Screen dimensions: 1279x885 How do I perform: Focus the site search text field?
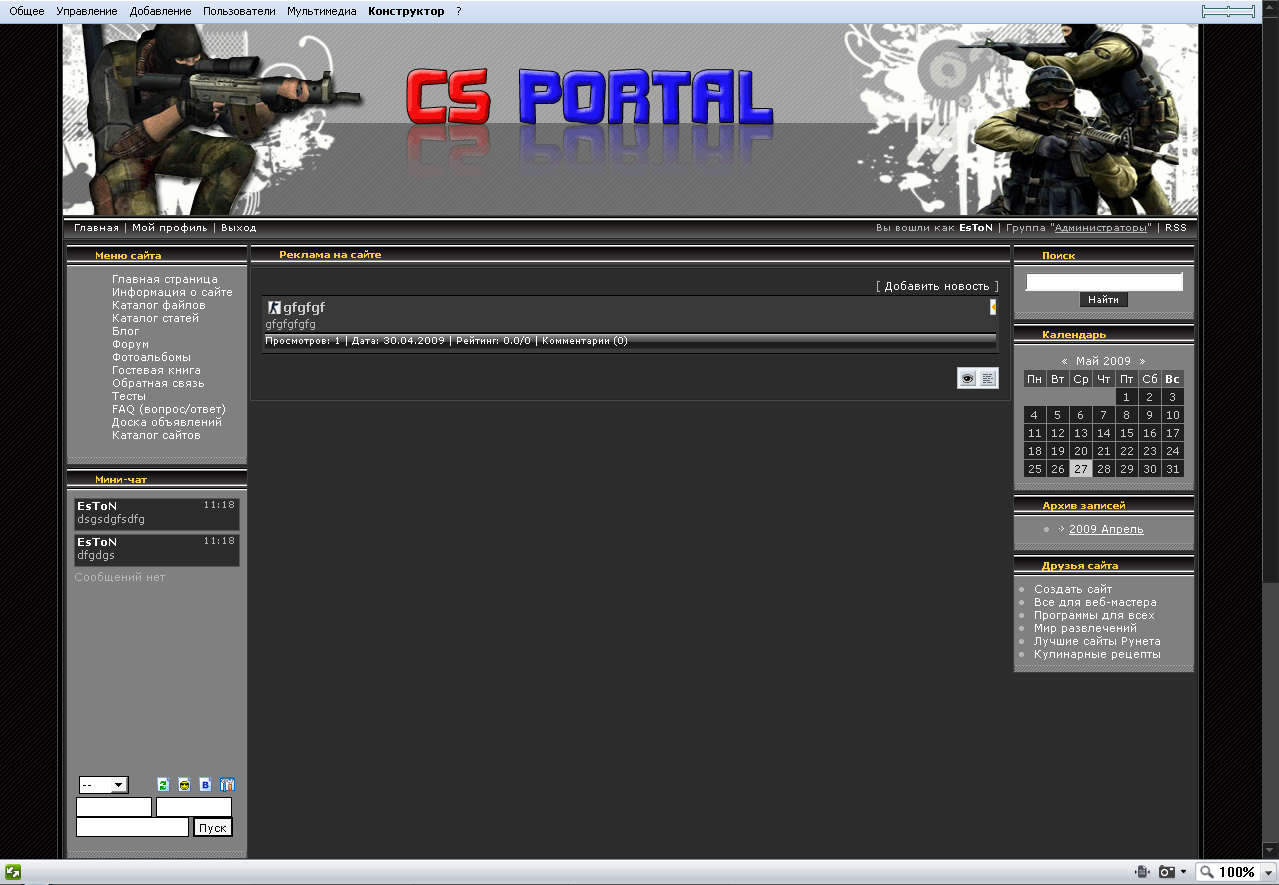click(1104, 282)
